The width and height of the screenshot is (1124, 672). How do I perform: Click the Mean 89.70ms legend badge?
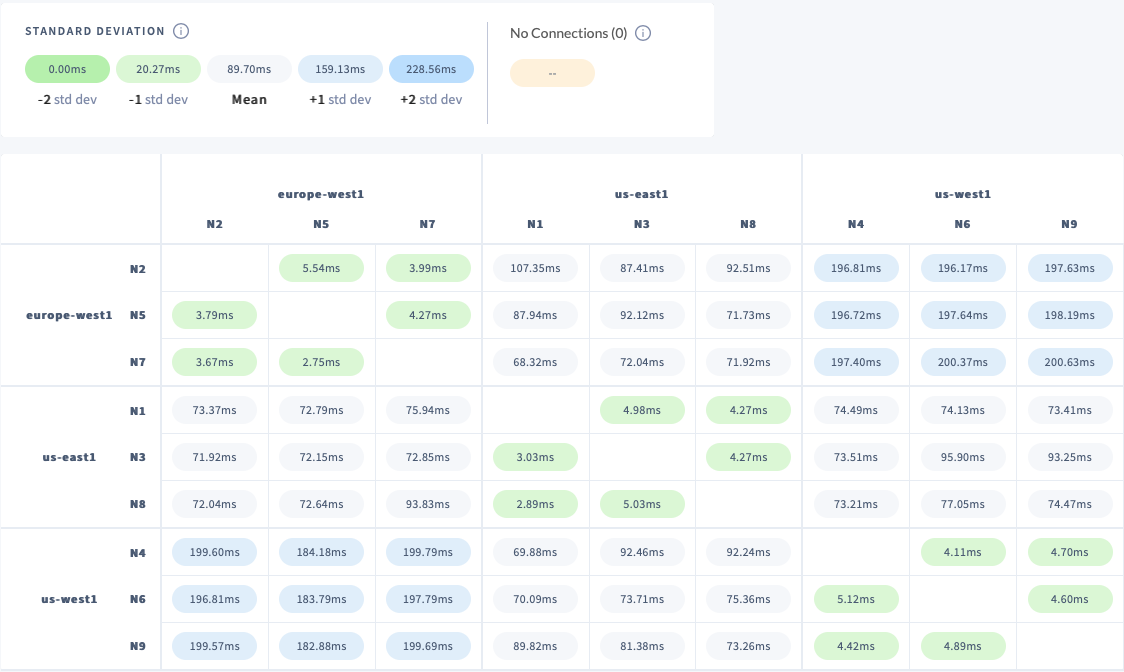point(249,69)
